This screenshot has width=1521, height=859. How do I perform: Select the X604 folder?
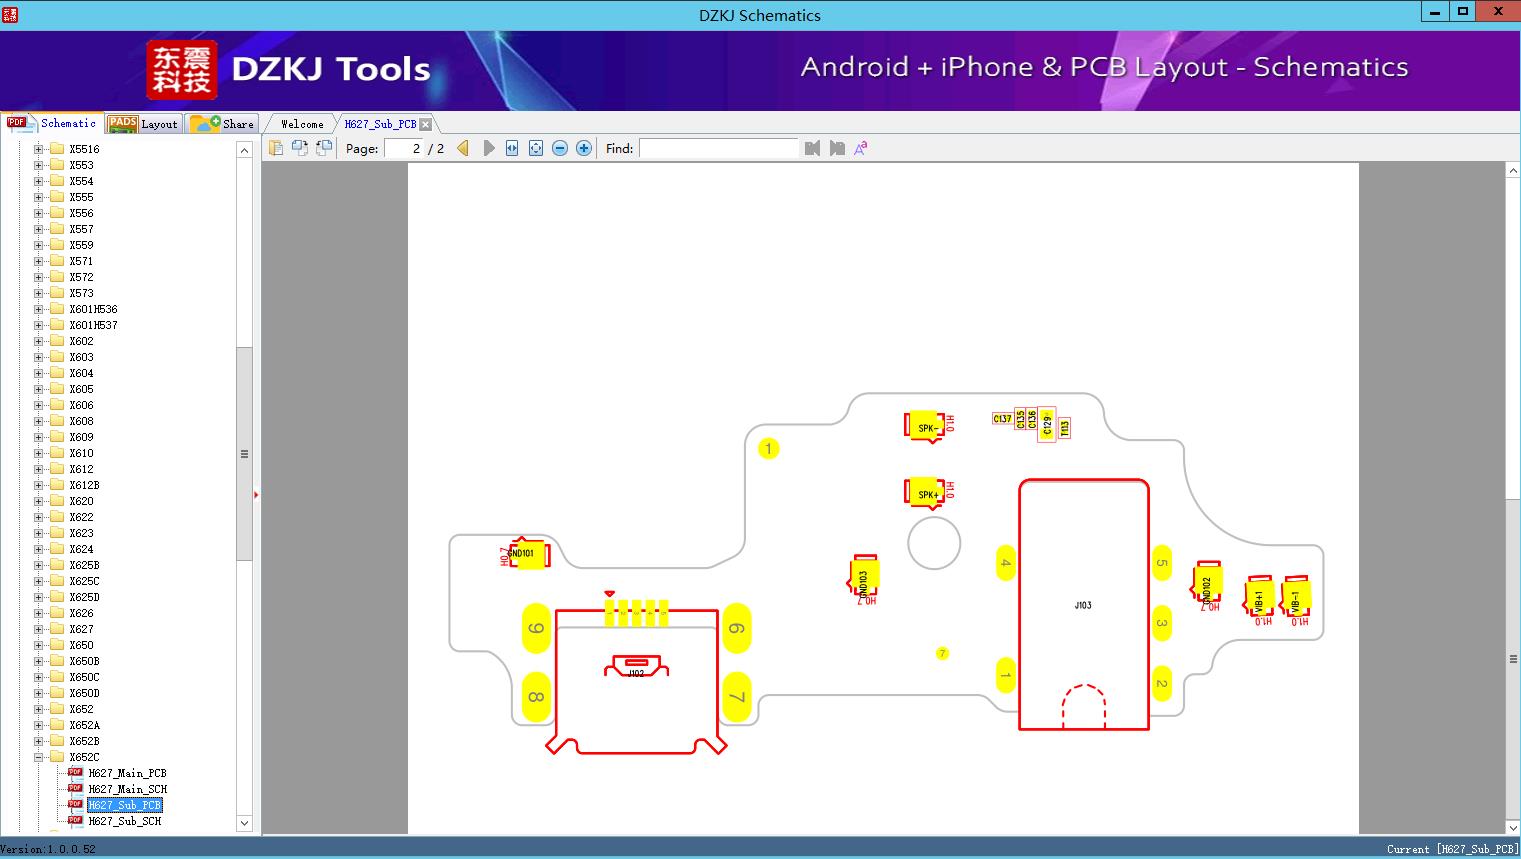click(x=81, y=373)
